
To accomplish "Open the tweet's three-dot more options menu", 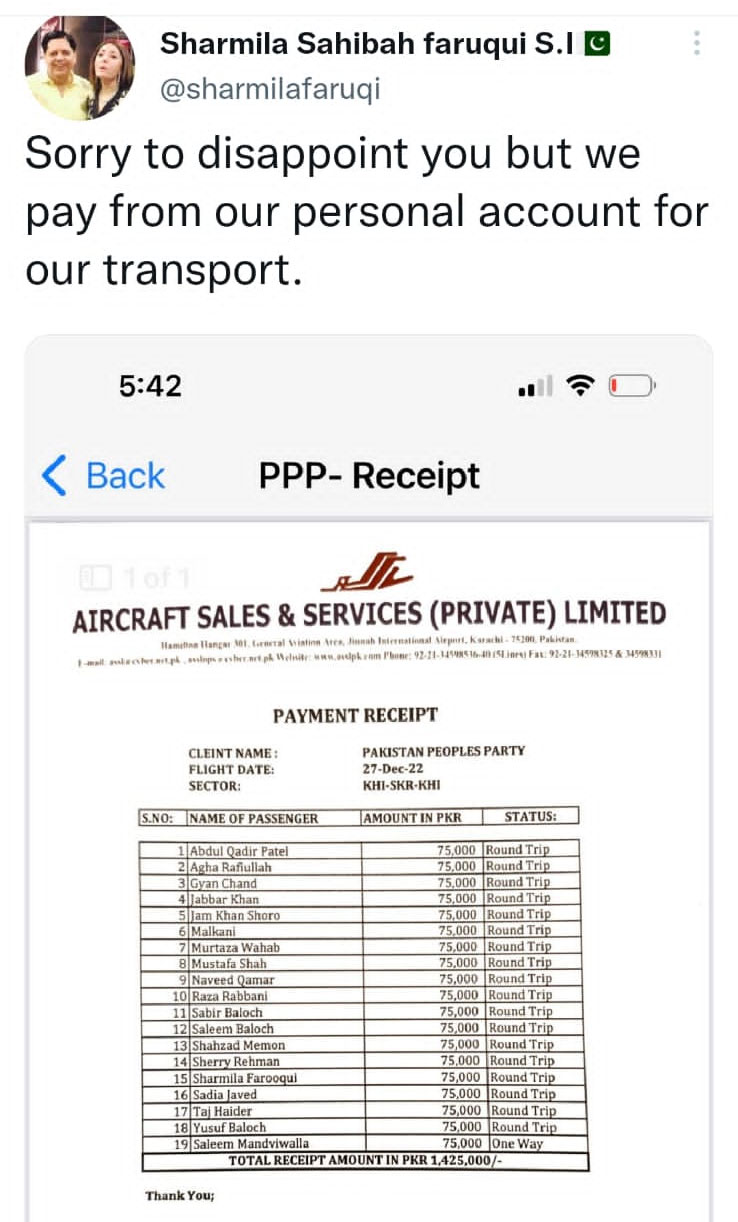I will [x=696, y=42].
